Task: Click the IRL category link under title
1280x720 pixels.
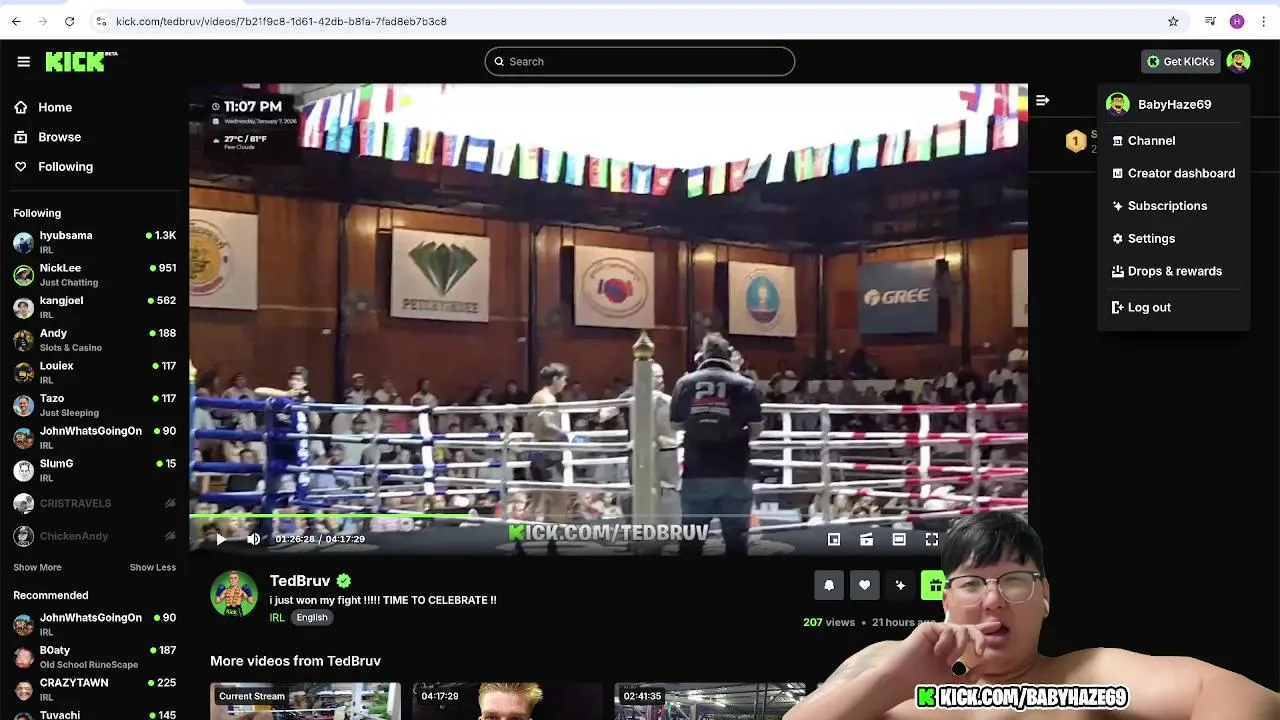Action: click(x=277, y=618)
